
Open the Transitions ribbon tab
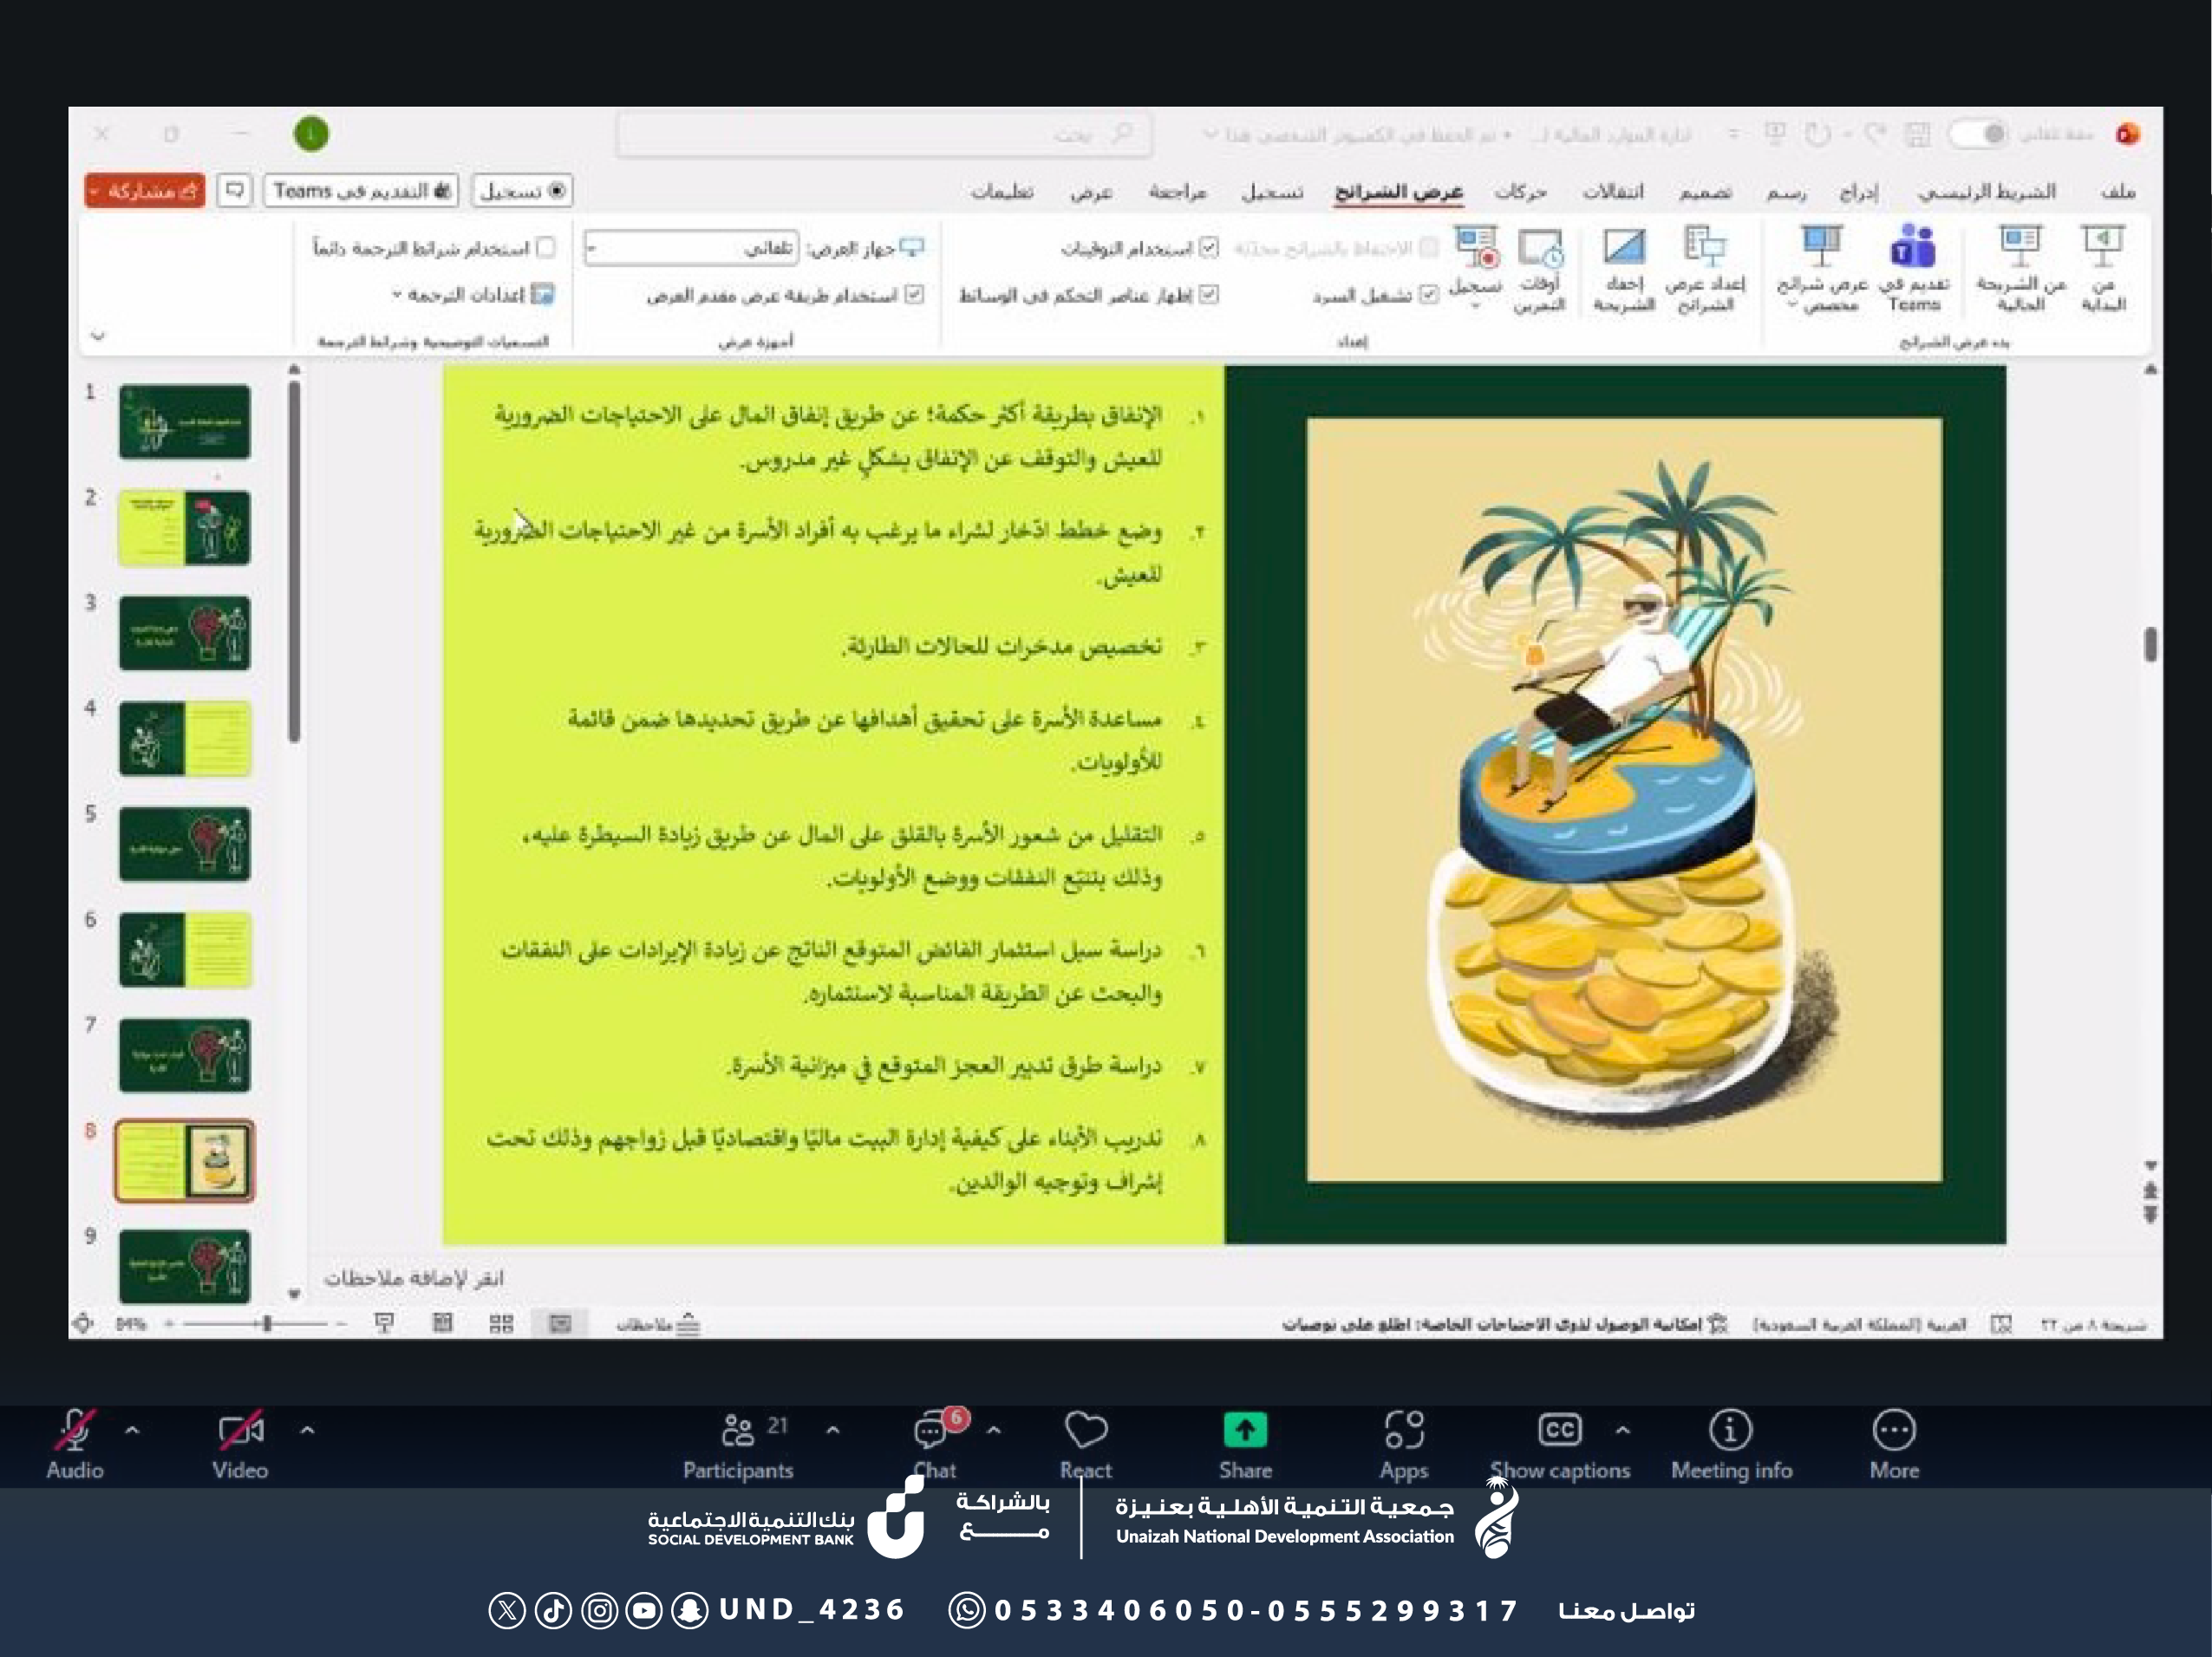1612,191
